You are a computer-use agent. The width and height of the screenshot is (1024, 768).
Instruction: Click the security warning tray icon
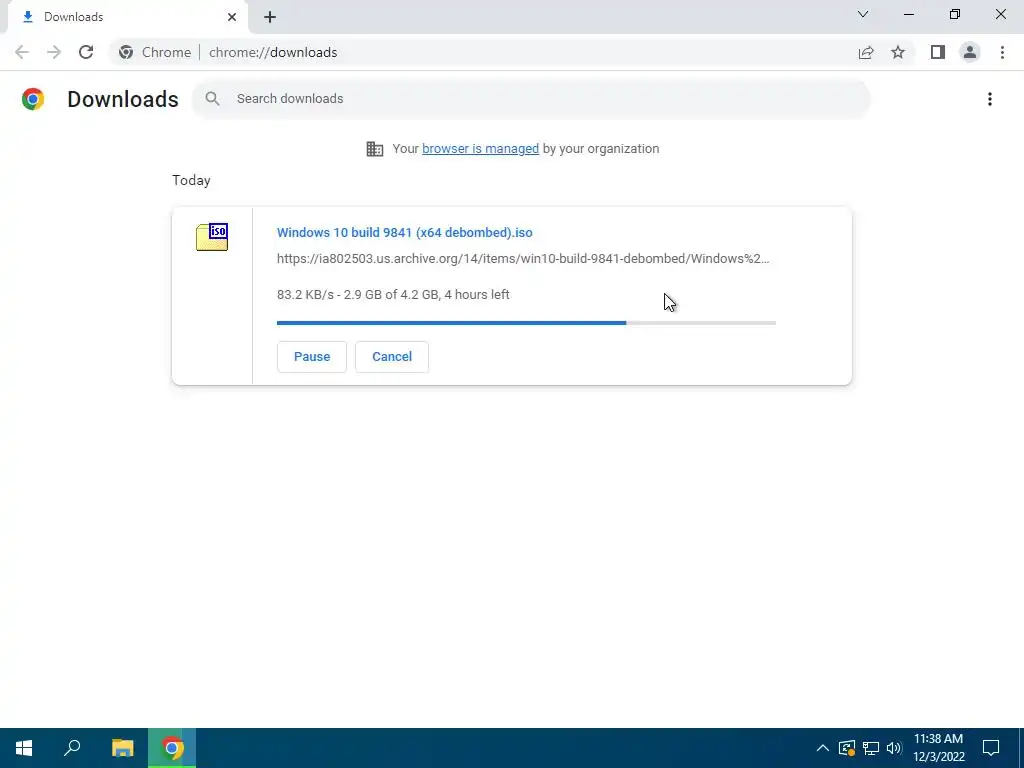847,748
